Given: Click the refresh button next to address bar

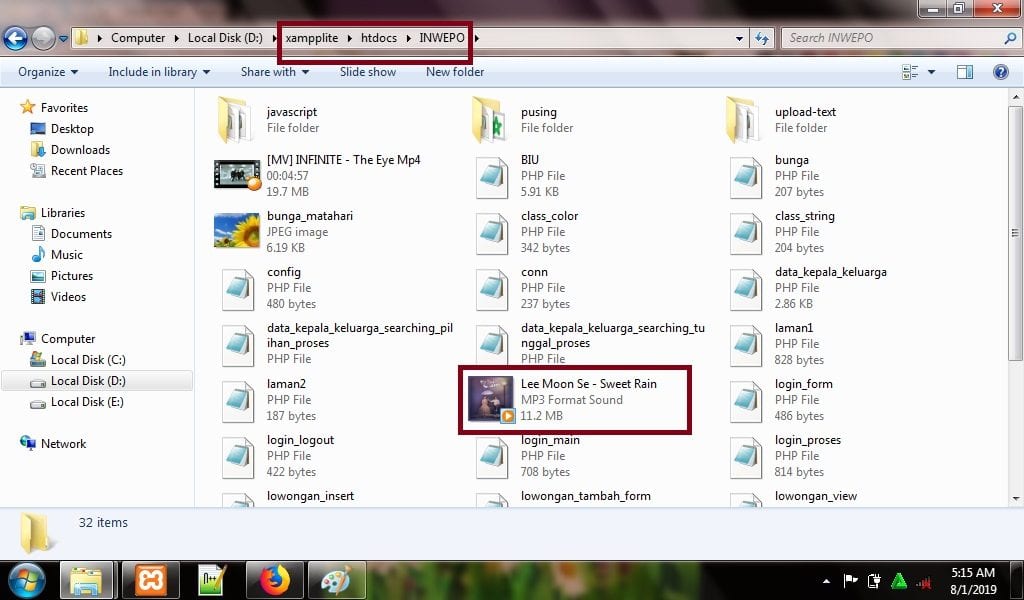Looking at the screenshot, I should (762, 38).
